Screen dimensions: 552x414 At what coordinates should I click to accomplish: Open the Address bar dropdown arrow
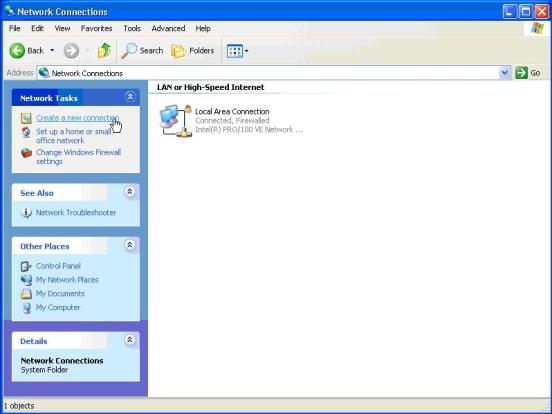coord(505,73)
